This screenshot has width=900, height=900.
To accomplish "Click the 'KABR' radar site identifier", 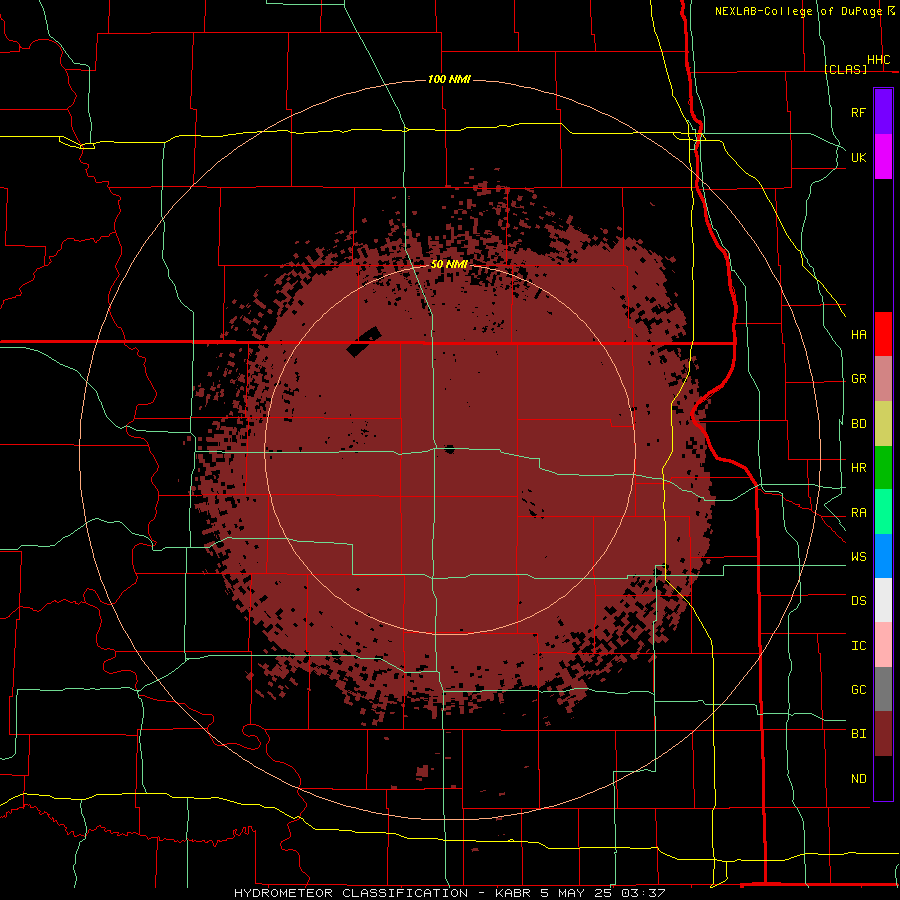I will click(x=513, y=893).
